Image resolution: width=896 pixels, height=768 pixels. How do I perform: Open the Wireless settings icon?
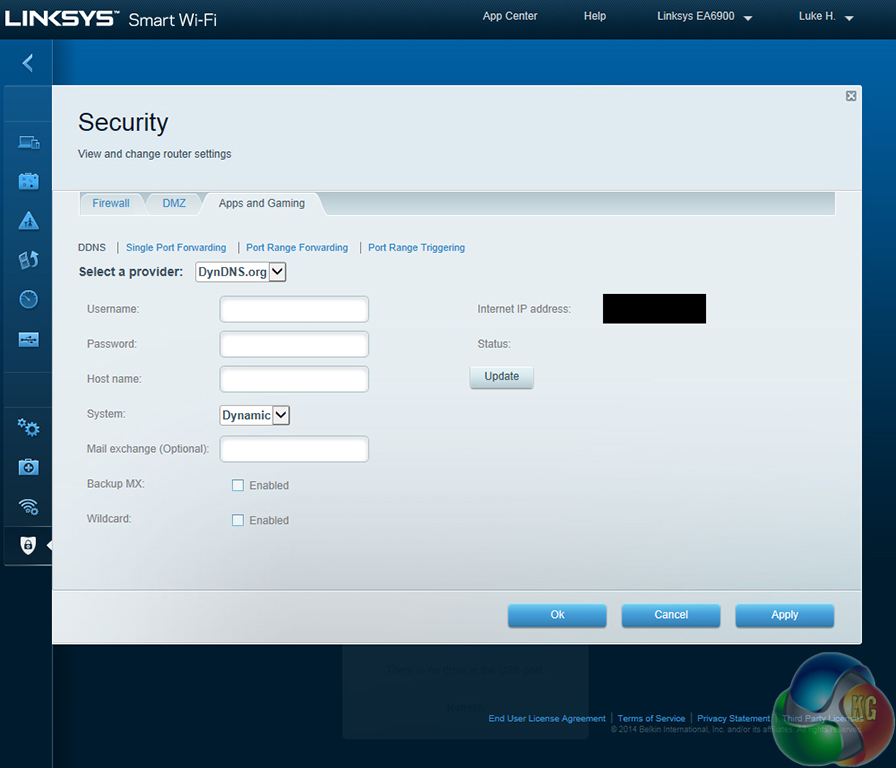[x=28, y=506]
